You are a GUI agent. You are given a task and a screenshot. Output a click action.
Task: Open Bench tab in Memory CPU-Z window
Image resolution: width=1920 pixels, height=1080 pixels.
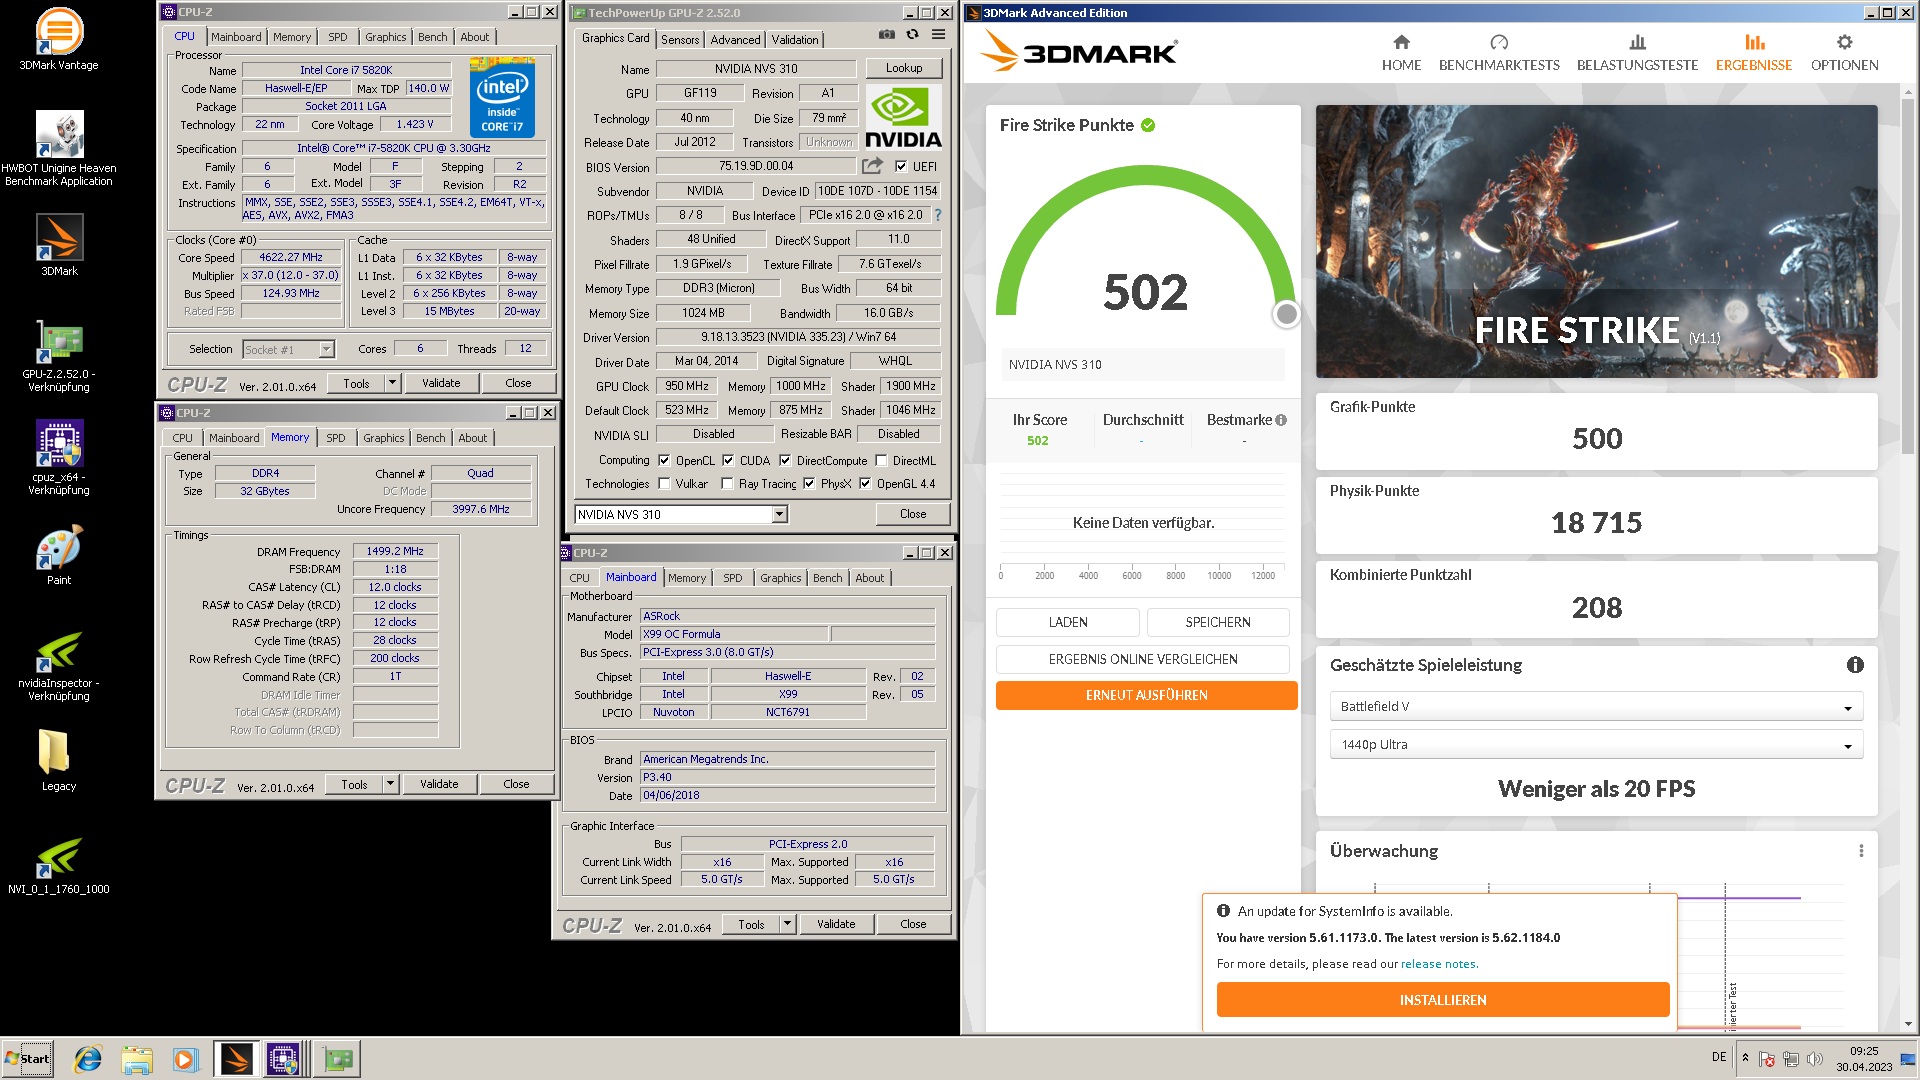(431, 438)
